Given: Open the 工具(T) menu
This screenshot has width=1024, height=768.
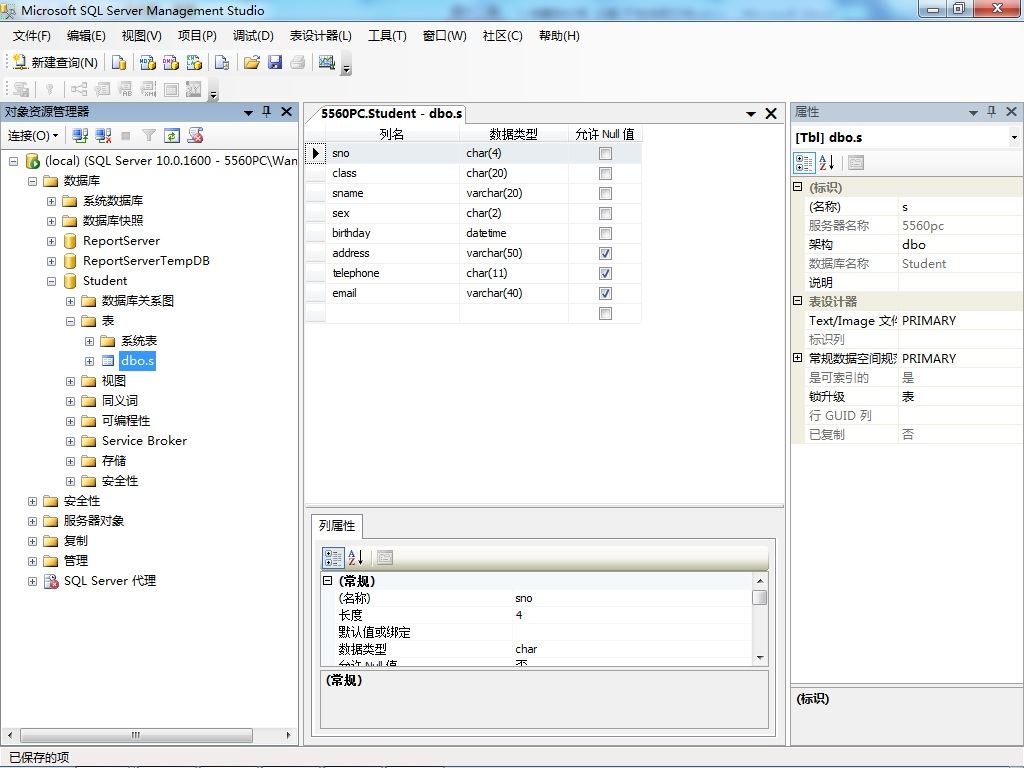Looking at the screenshot, I should pyautogui.click(x=387, y=36).
